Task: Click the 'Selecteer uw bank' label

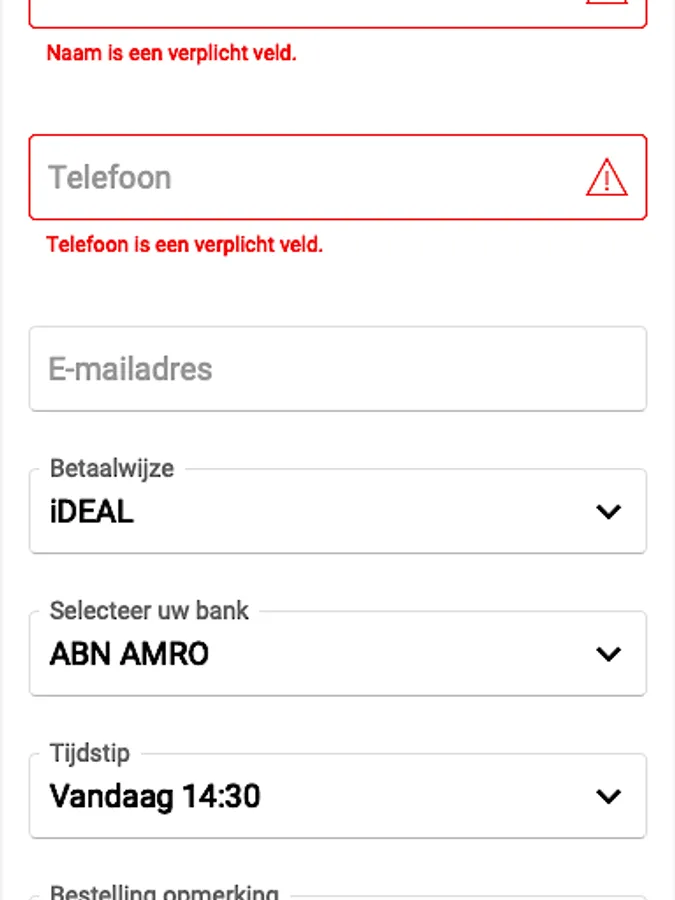Action: 149,610
